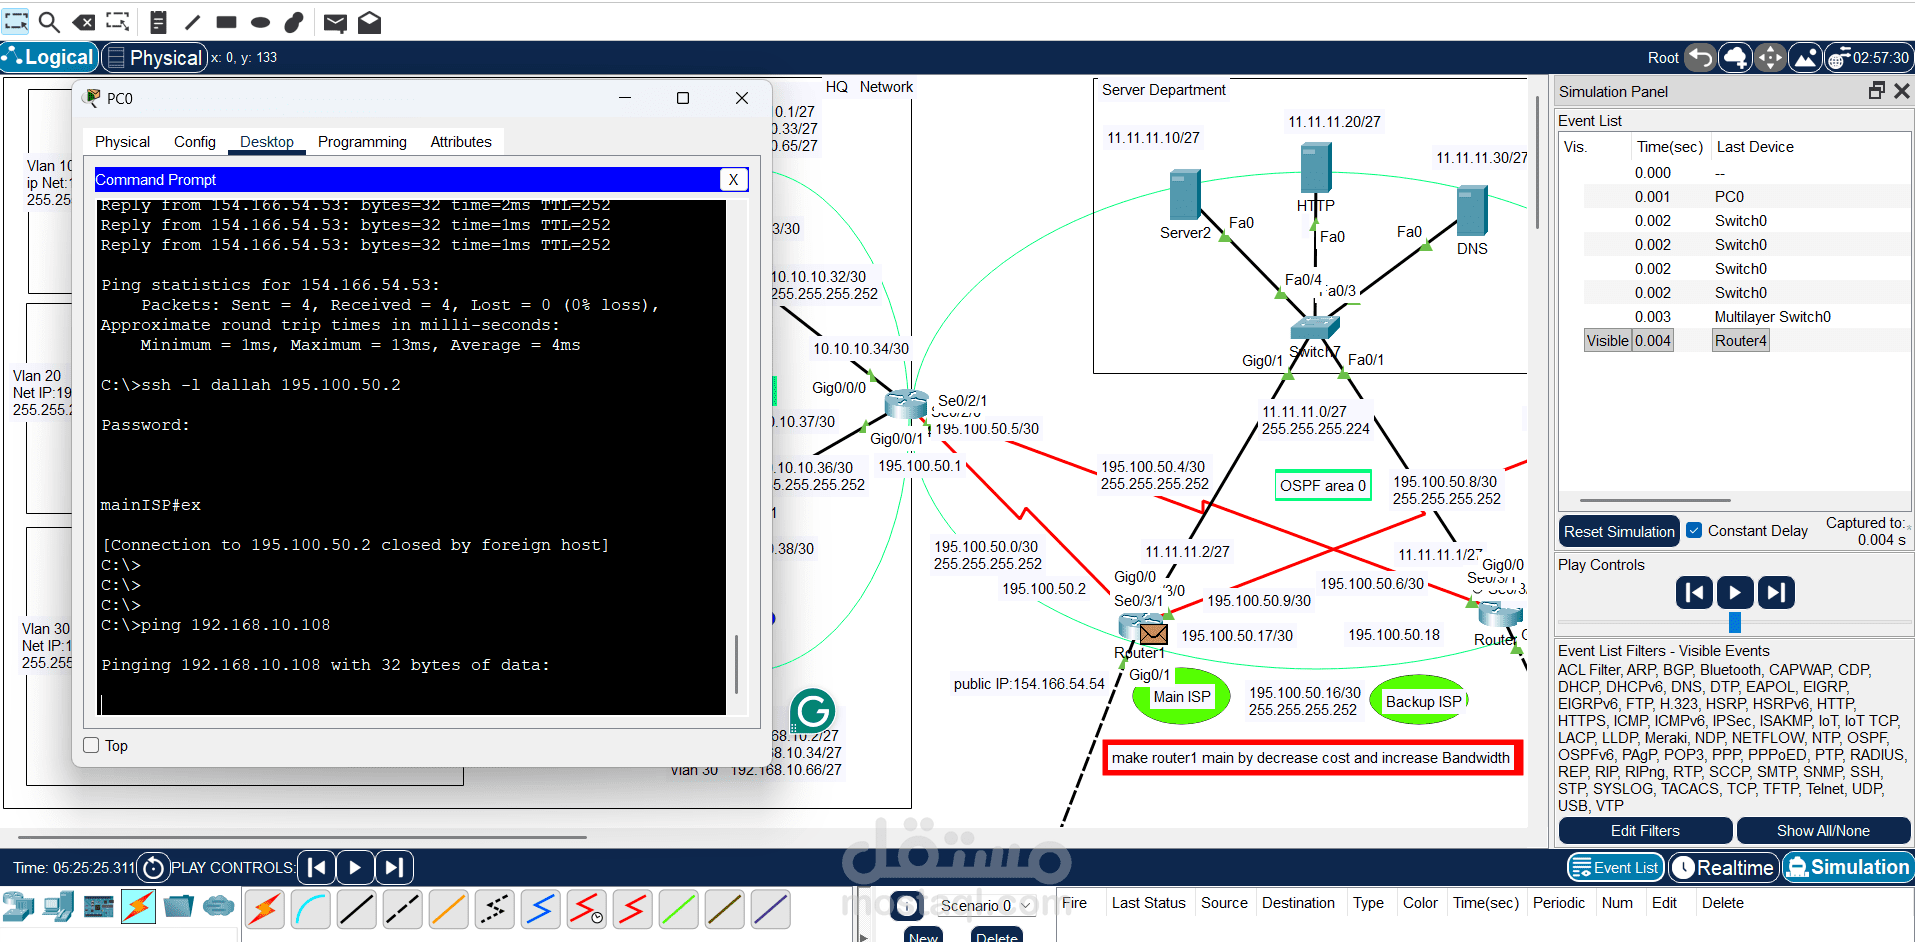Click the envelope PDU on Router1
This screenshot has height=942, width=1915.
(1154, 633)
